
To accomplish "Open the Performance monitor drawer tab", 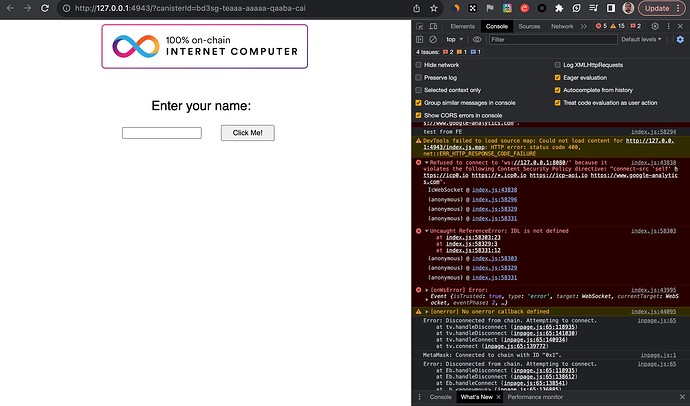I will click(535, 397).
